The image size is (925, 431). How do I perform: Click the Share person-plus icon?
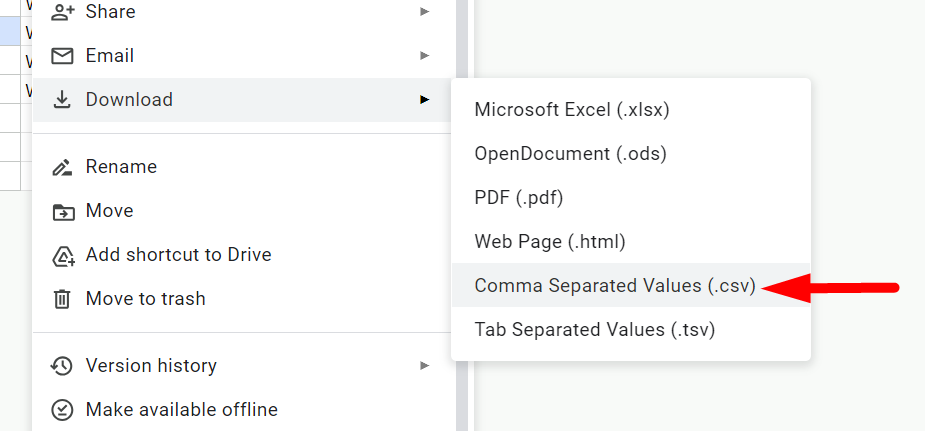(x=62, y=12)
